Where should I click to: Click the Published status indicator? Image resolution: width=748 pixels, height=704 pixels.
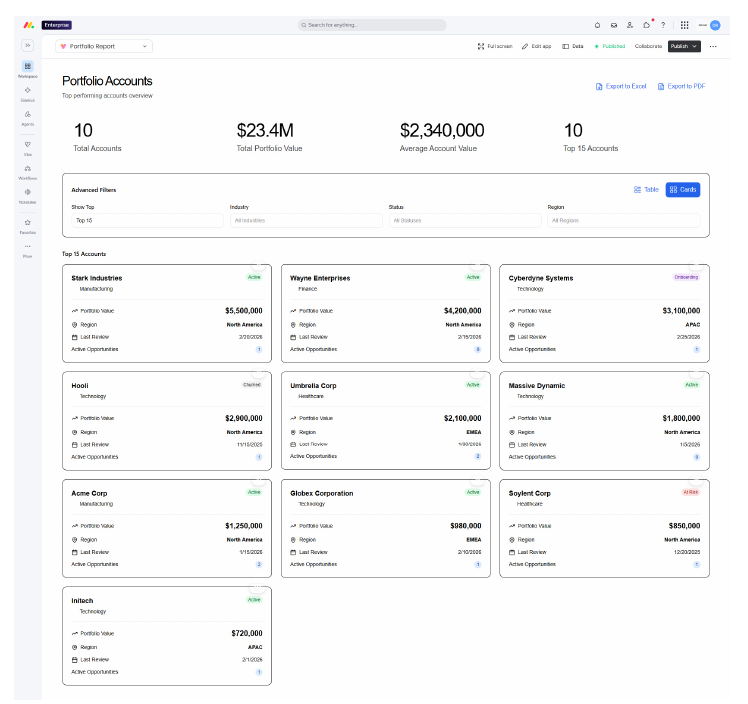[x=610, y=46]
